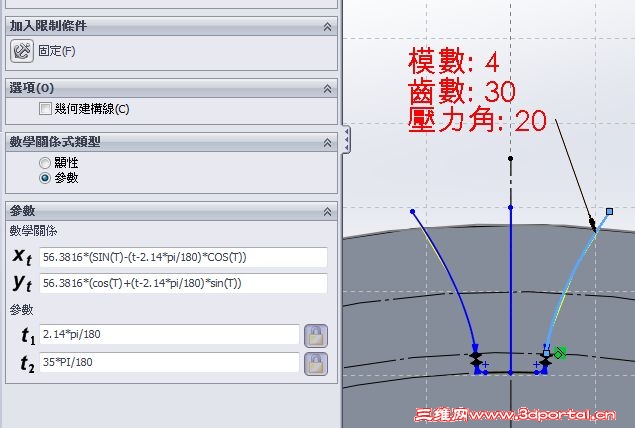The width and height of the screenshot is (635, 428).
Task: Click the Xt equation input field
Action: (x=183, y=257)
